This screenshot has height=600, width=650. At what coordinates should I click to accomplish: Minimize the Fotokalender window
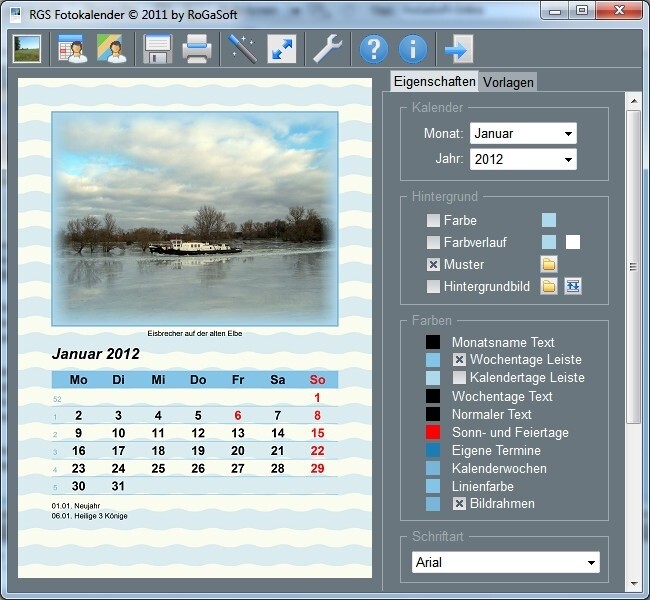pos(555,11)
